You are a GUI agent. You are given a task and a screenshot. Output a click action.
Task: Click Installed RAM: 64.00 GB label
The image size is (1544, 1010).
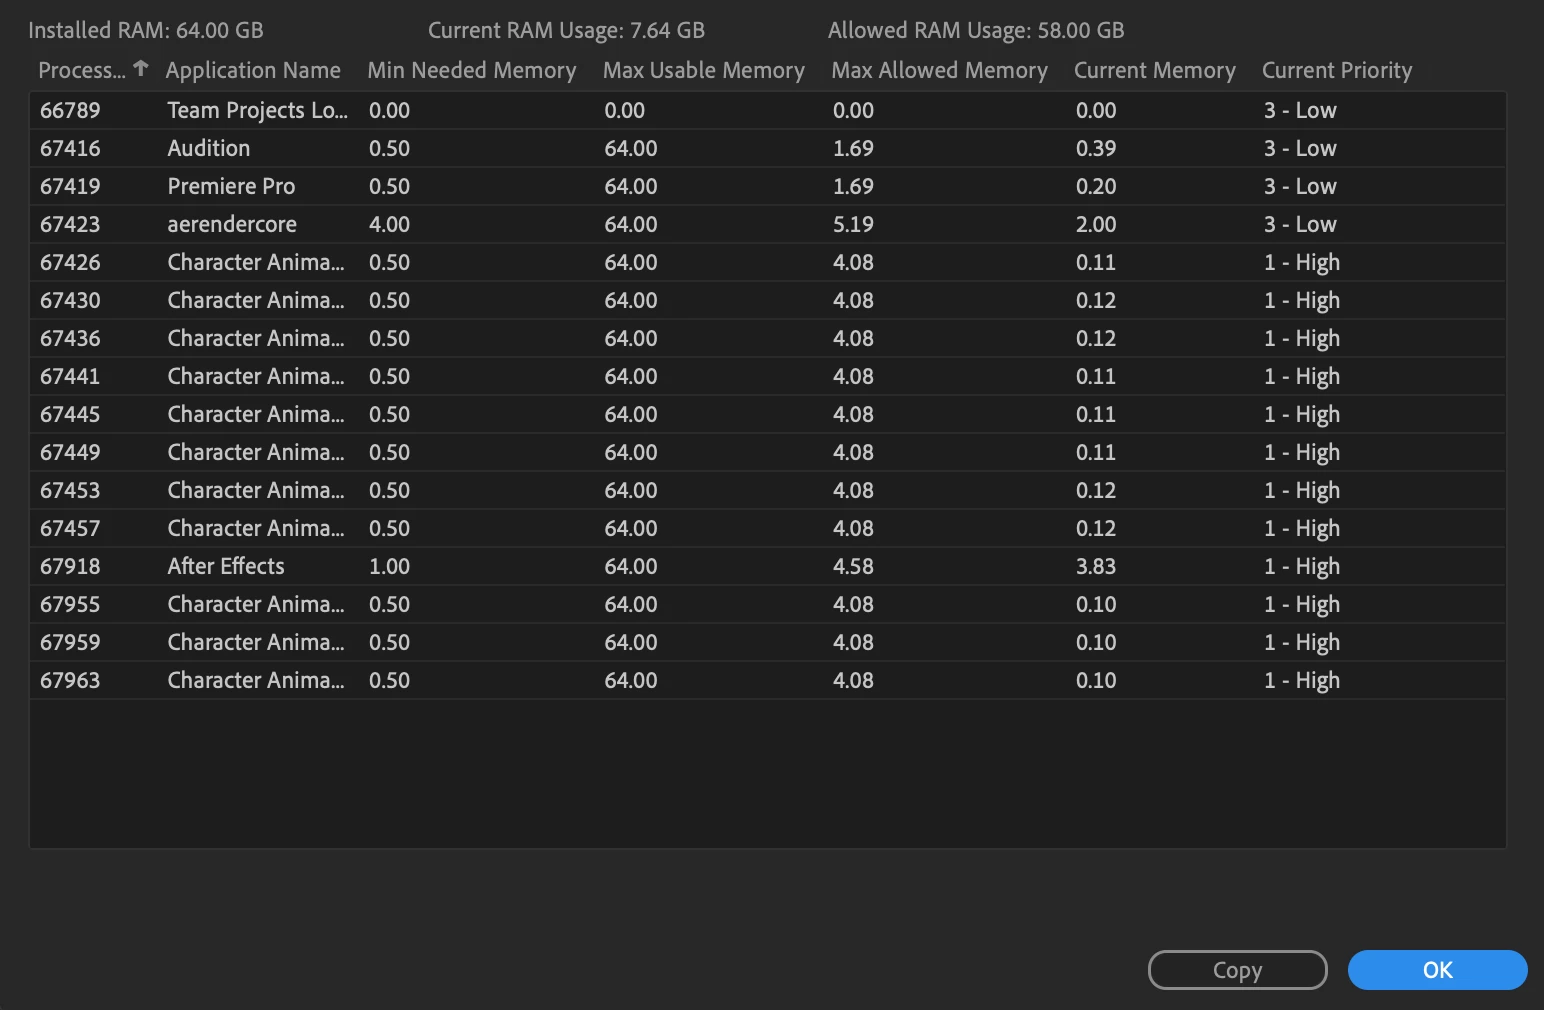click(x=146, y=30)
